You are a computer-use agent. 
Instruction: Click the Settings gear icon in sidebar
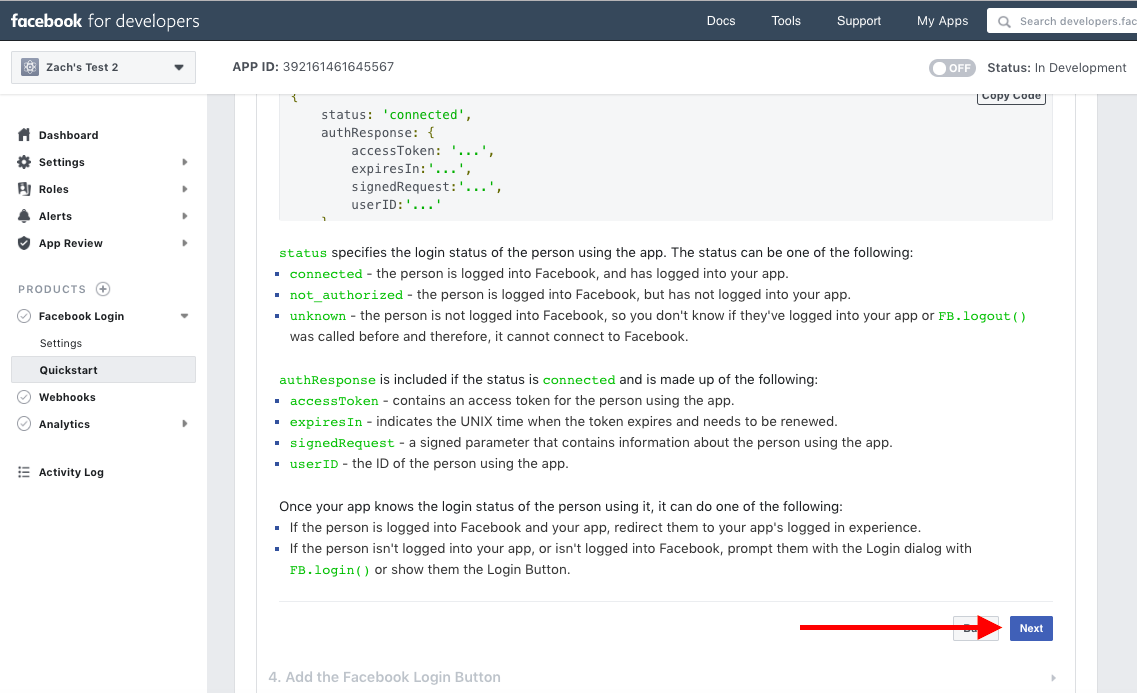point(24,162)
